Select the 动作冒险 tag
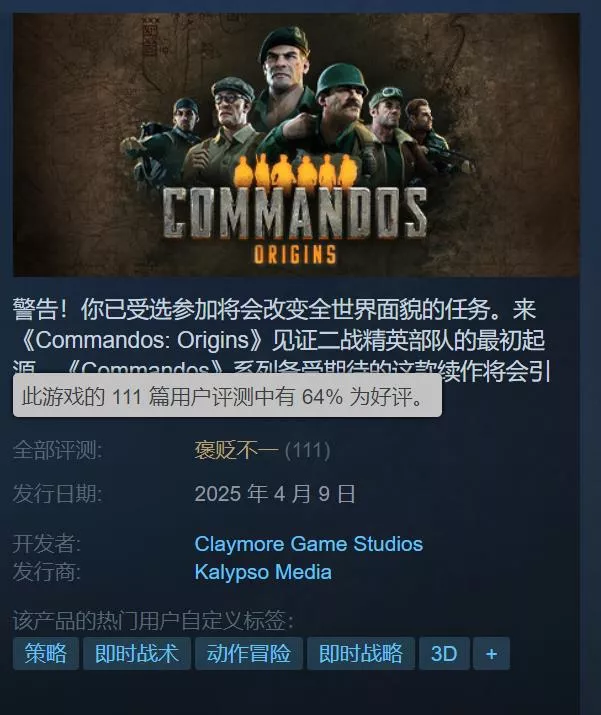Screen dimensions: 601x715 [249, 653]
